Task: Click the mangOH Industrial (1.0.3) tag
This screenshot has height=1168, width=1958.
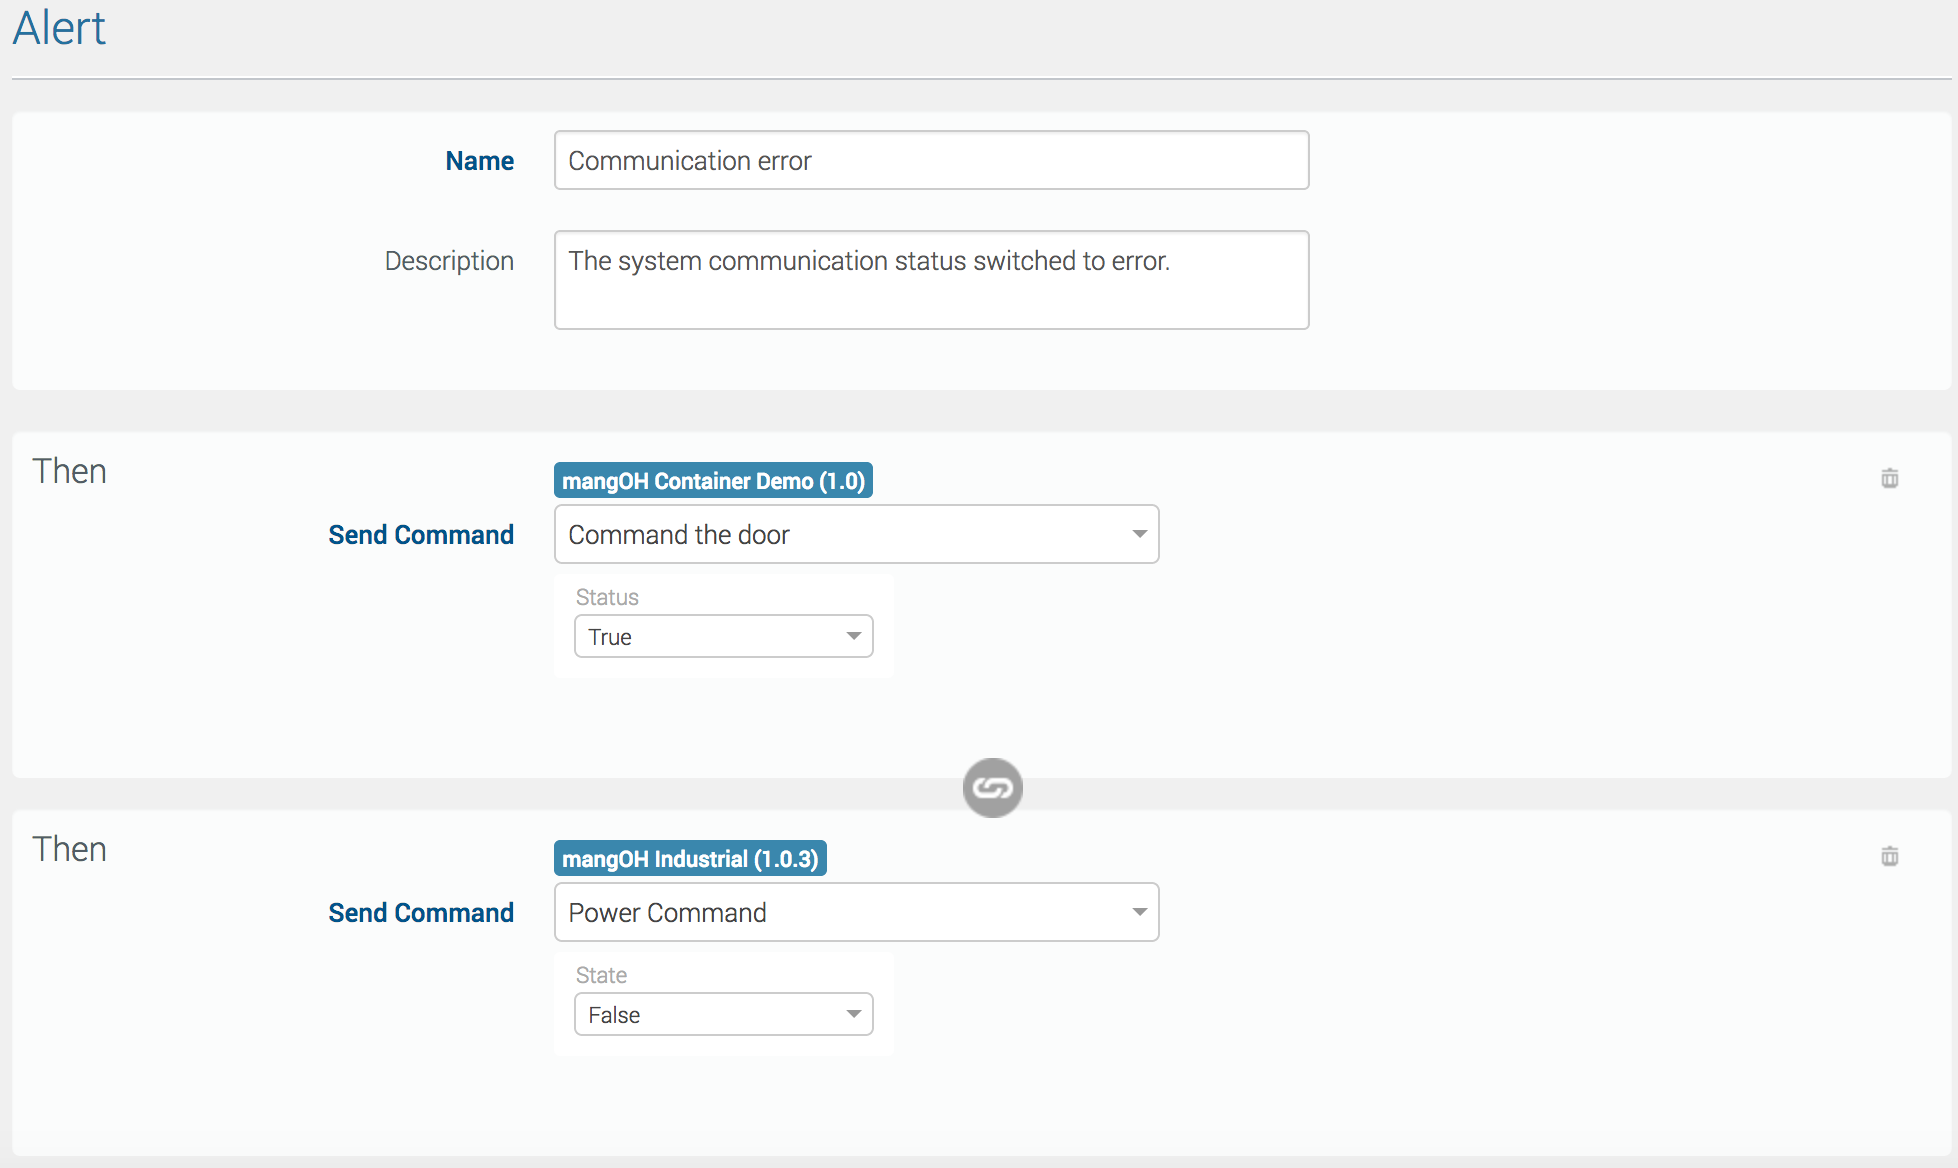Action: coord(690,859)
